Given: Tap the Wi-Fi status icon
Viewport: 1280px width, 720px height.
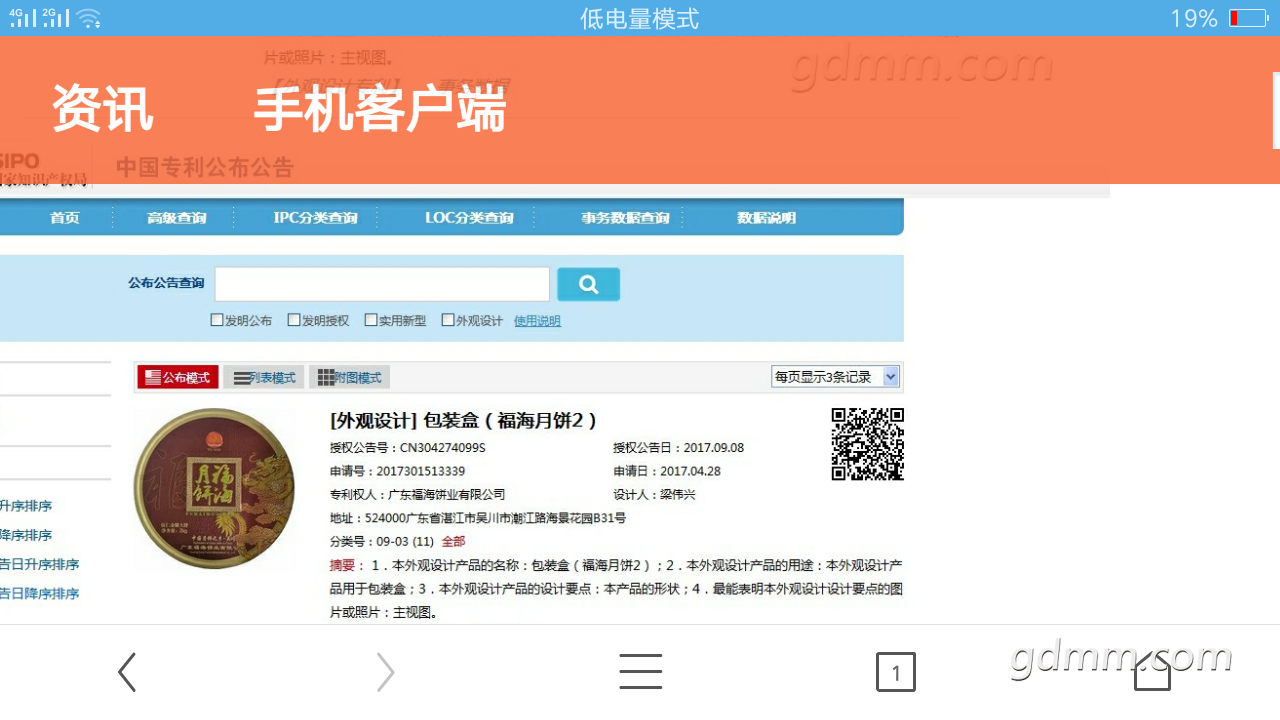Looking at the screenshot, I should 89,18.
